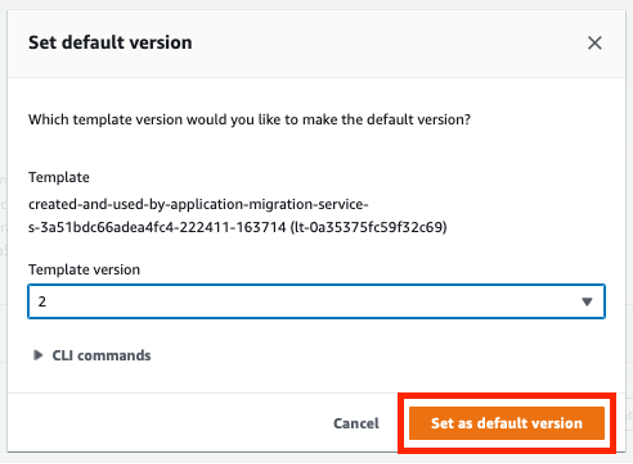Image resolution: width=633 pixels, height=464 pixels.
Task: Click the launch template ID lt-0a35375fc59f32c69
Action: click(x=369, y=227)
